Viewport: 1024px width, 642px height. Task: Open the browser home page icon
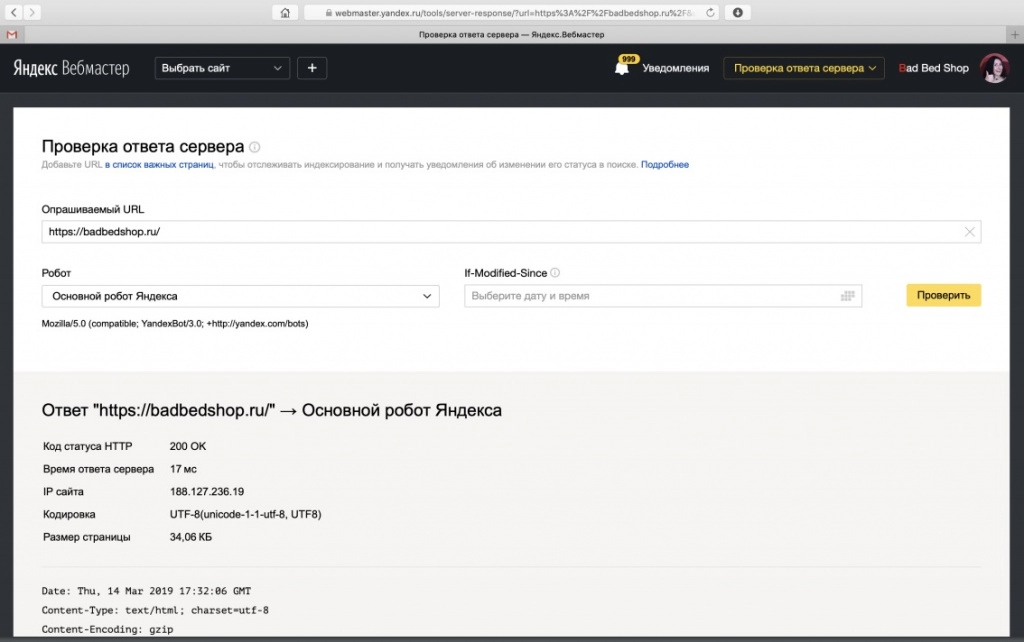[x=285, y=12]
